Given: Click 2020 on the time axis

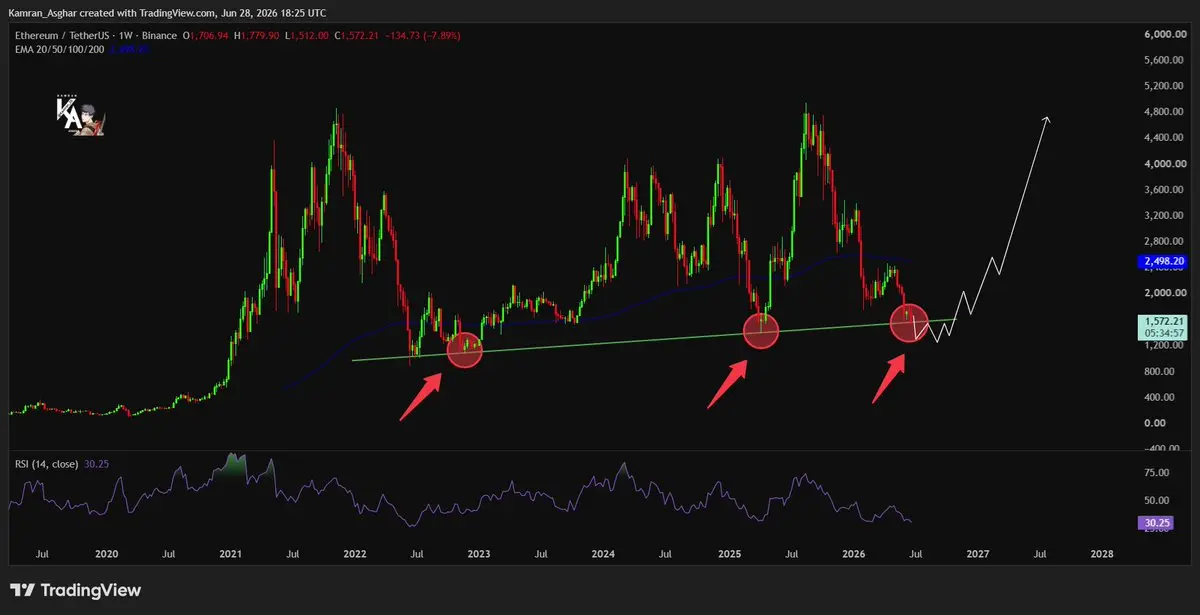Looking at the screenshot, I should point(106,553).
